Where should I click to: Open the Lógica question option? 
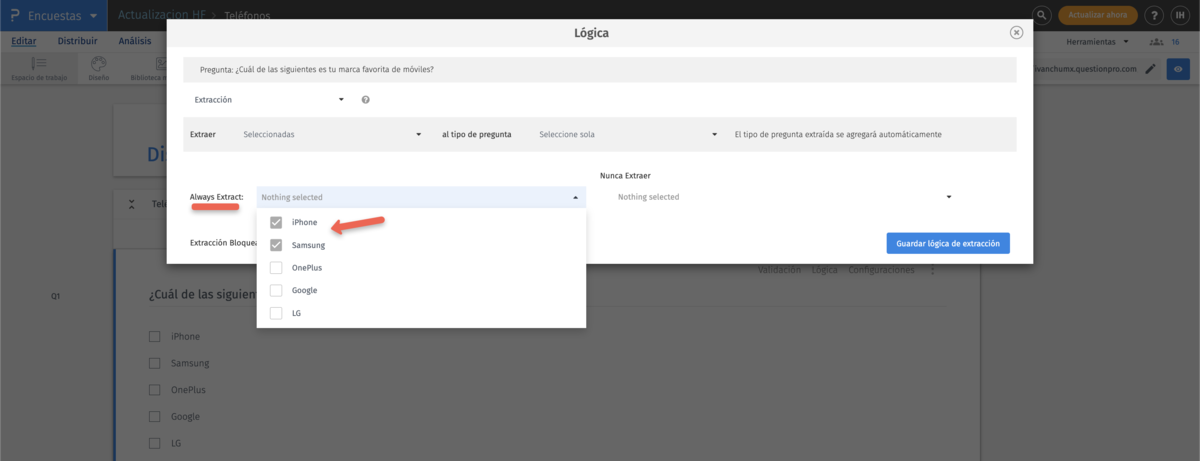click(x=825, y=270)
